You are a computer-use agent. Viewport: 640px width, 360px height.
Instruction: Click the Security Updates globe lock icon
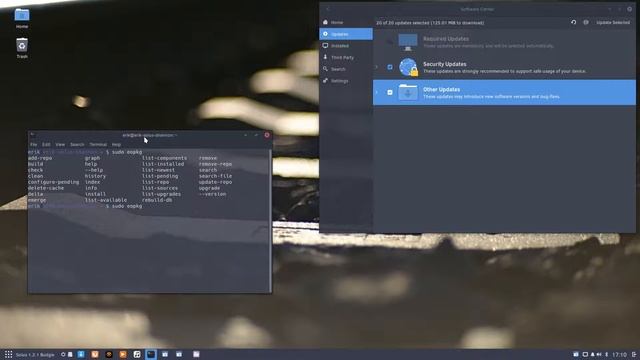[408, 67]
